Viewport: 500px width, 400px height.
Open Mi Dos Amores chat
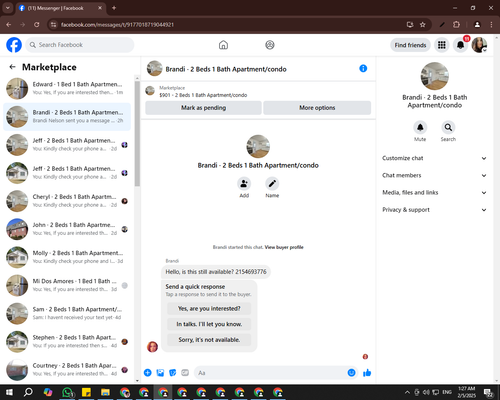pos(67,285)
